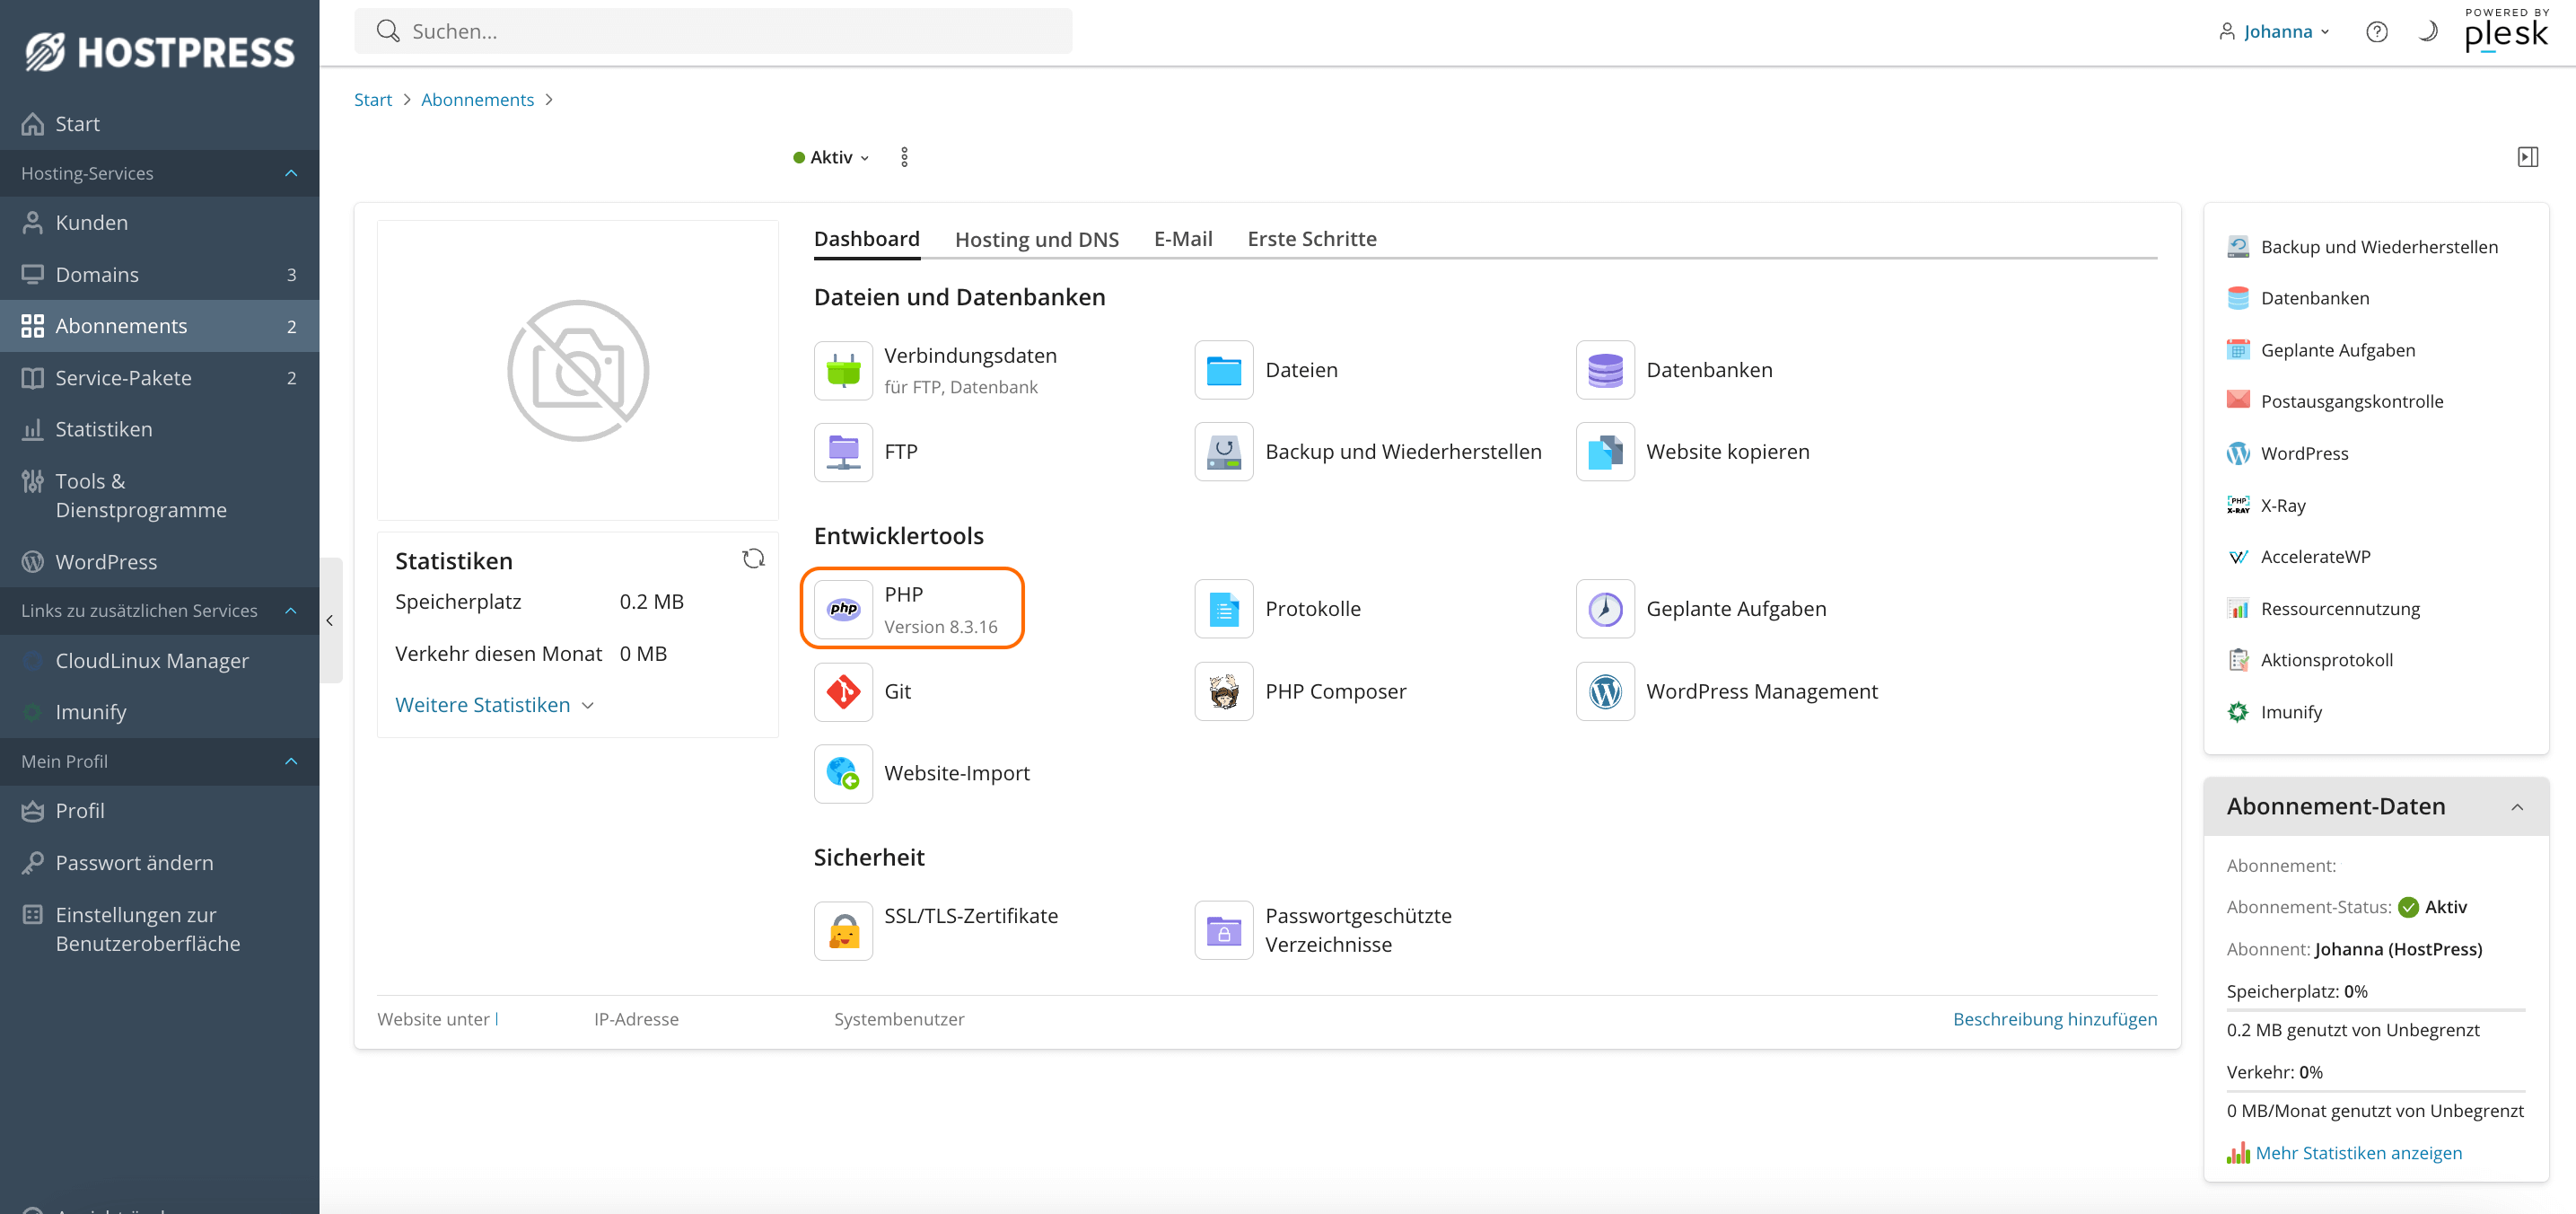The image size is (2576, 1214).
Task: Open the Aktiv status dropdown
Action: pyautogui.click(x=831, y=157)
